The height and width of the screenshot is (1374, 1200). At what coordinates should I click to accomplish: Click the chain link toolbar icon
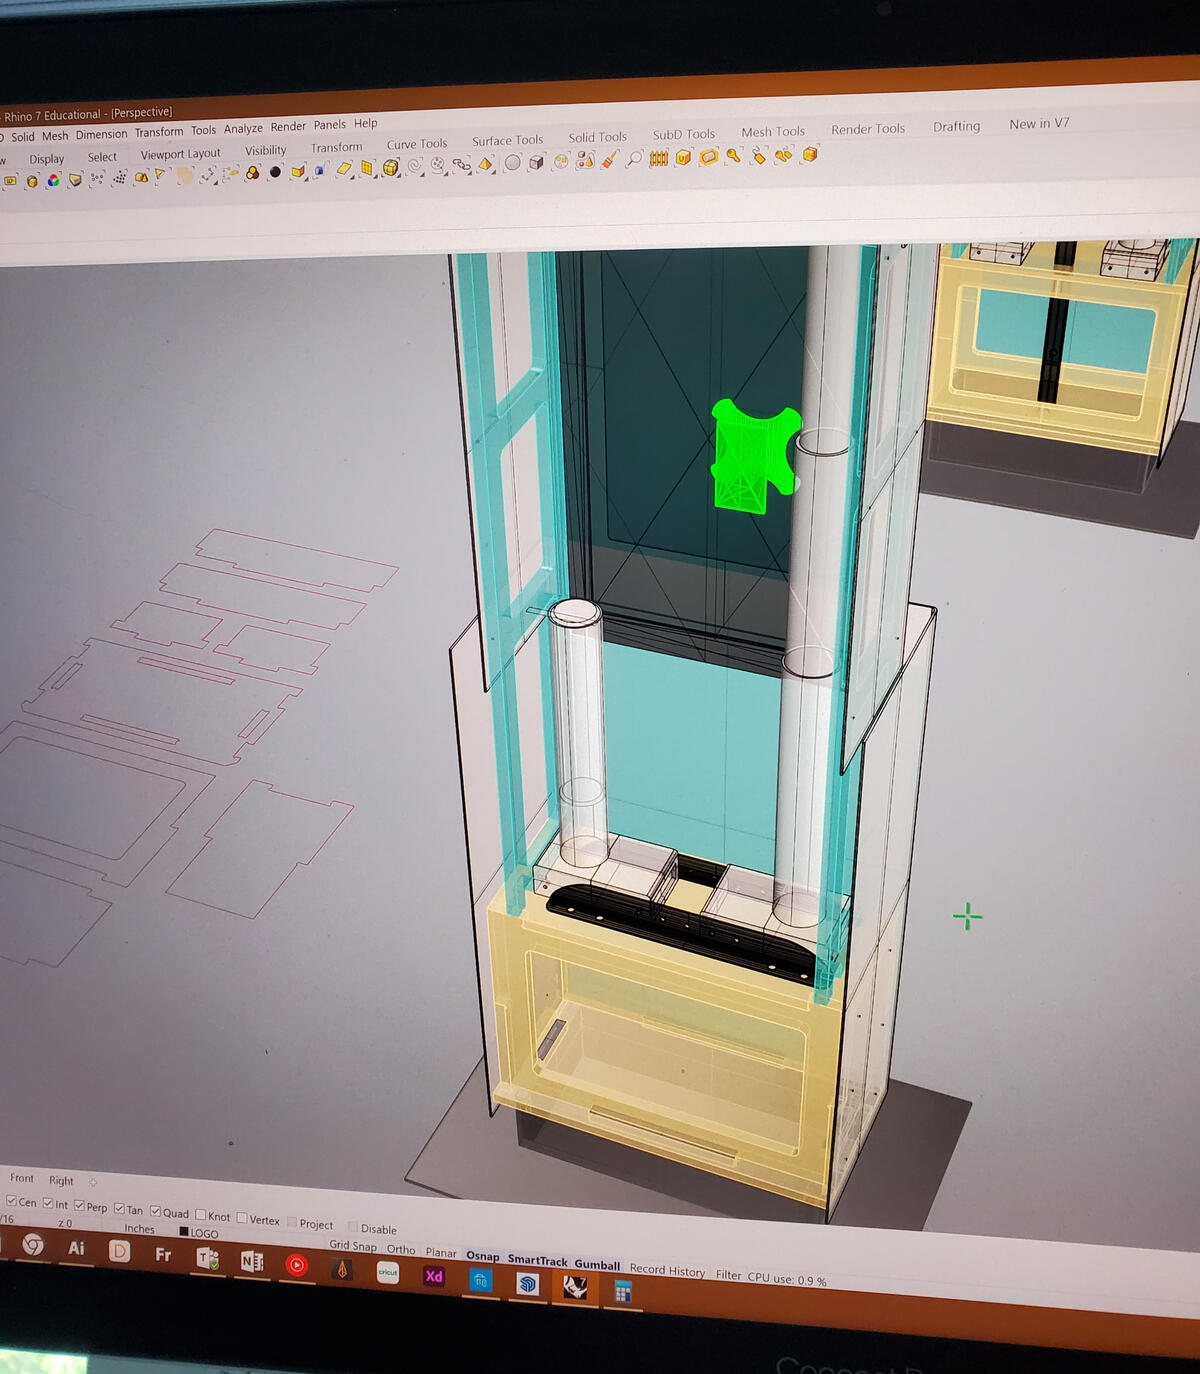tap(462, 164)
